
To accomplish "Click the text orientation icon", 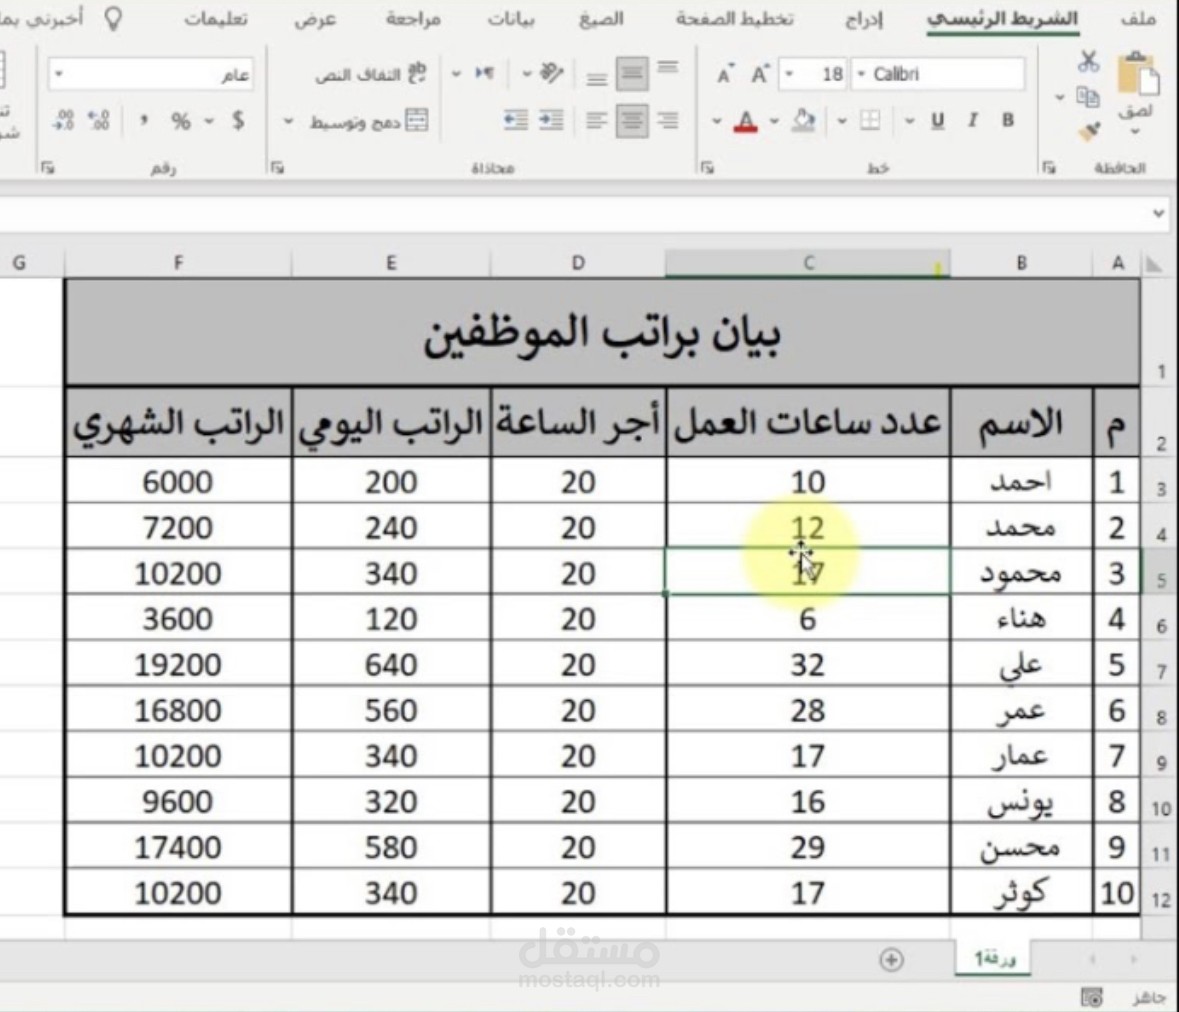I will point(552,74).
